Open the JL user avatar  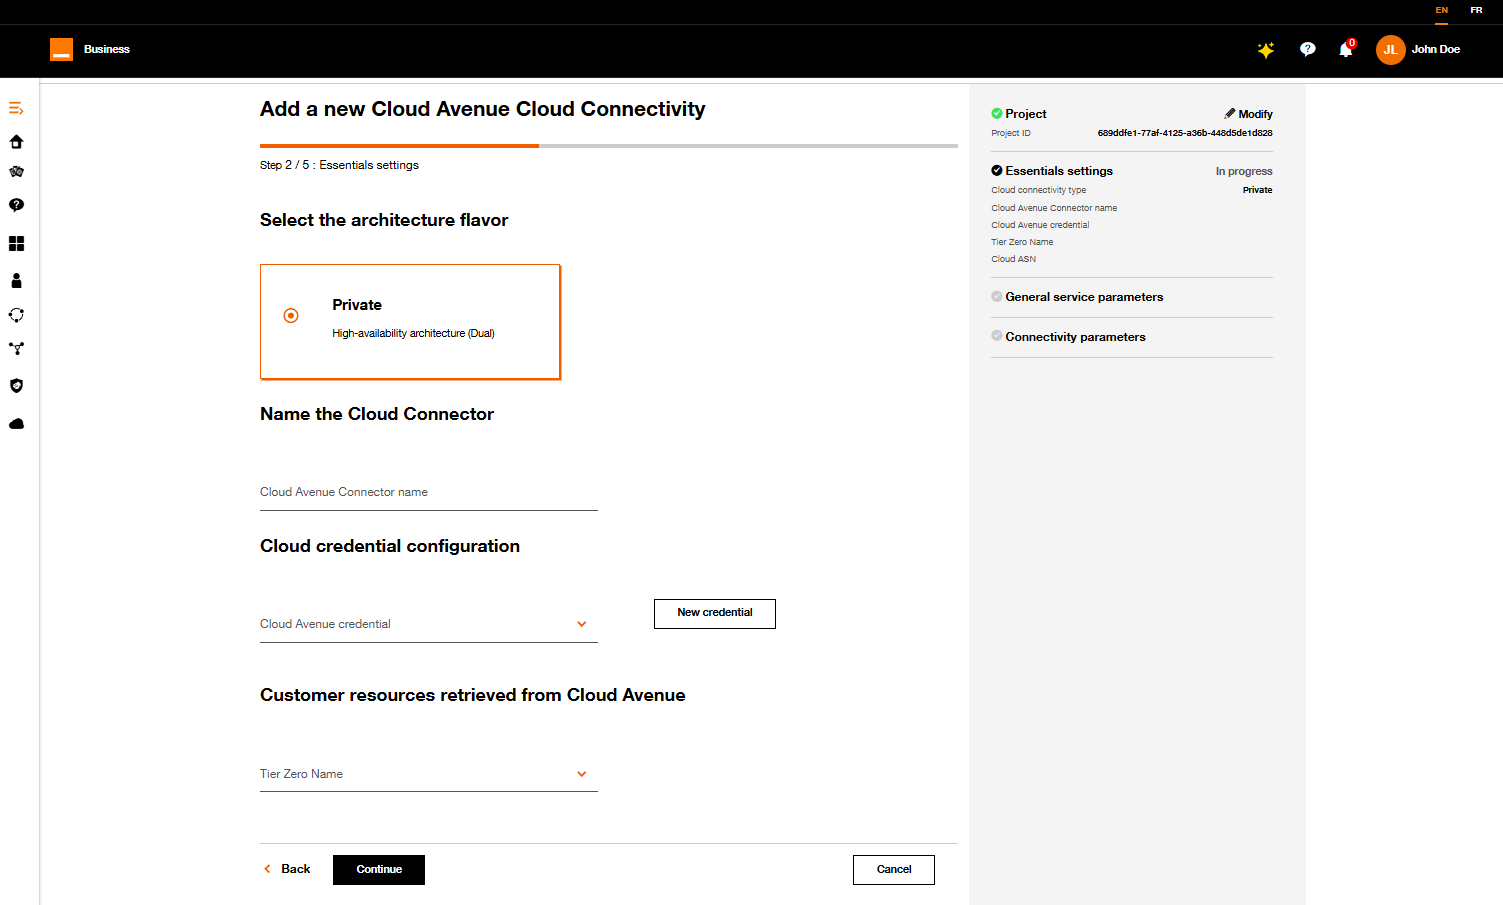(x=1390, y=50)
